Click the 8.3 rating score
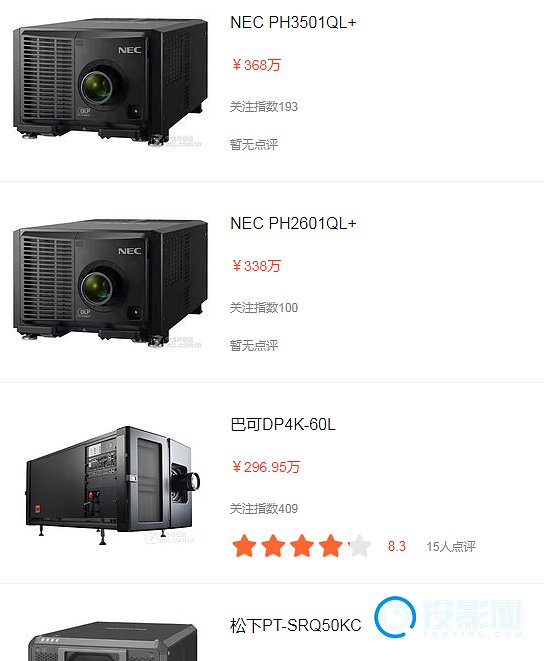Viewport: 544px width, 661px height. tap(397, 546)
